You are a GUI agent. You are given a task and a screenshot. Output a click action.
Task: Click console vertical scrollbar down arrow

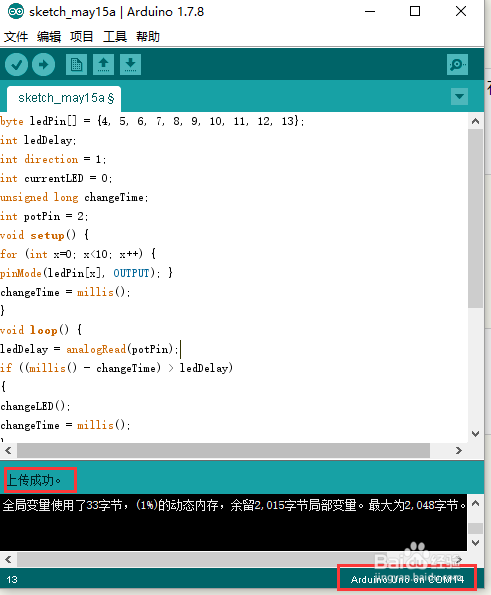click(475, 543)
